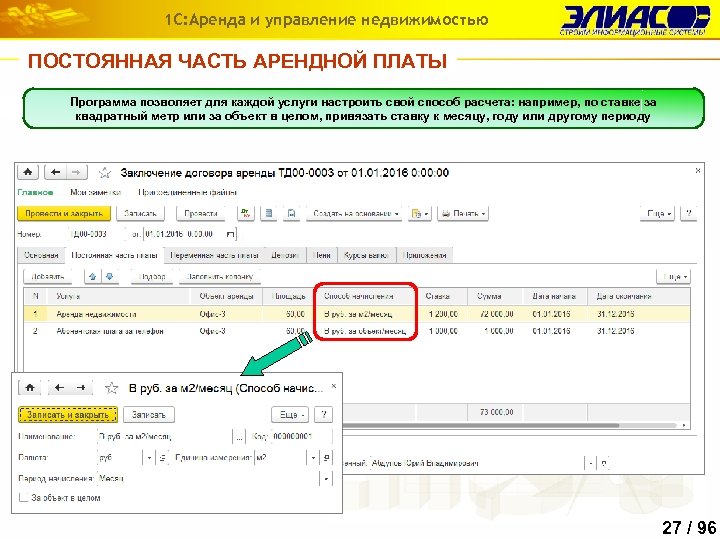The image size is (720, 540).
Task: Open the Пени tab
Action: (322, 255)
